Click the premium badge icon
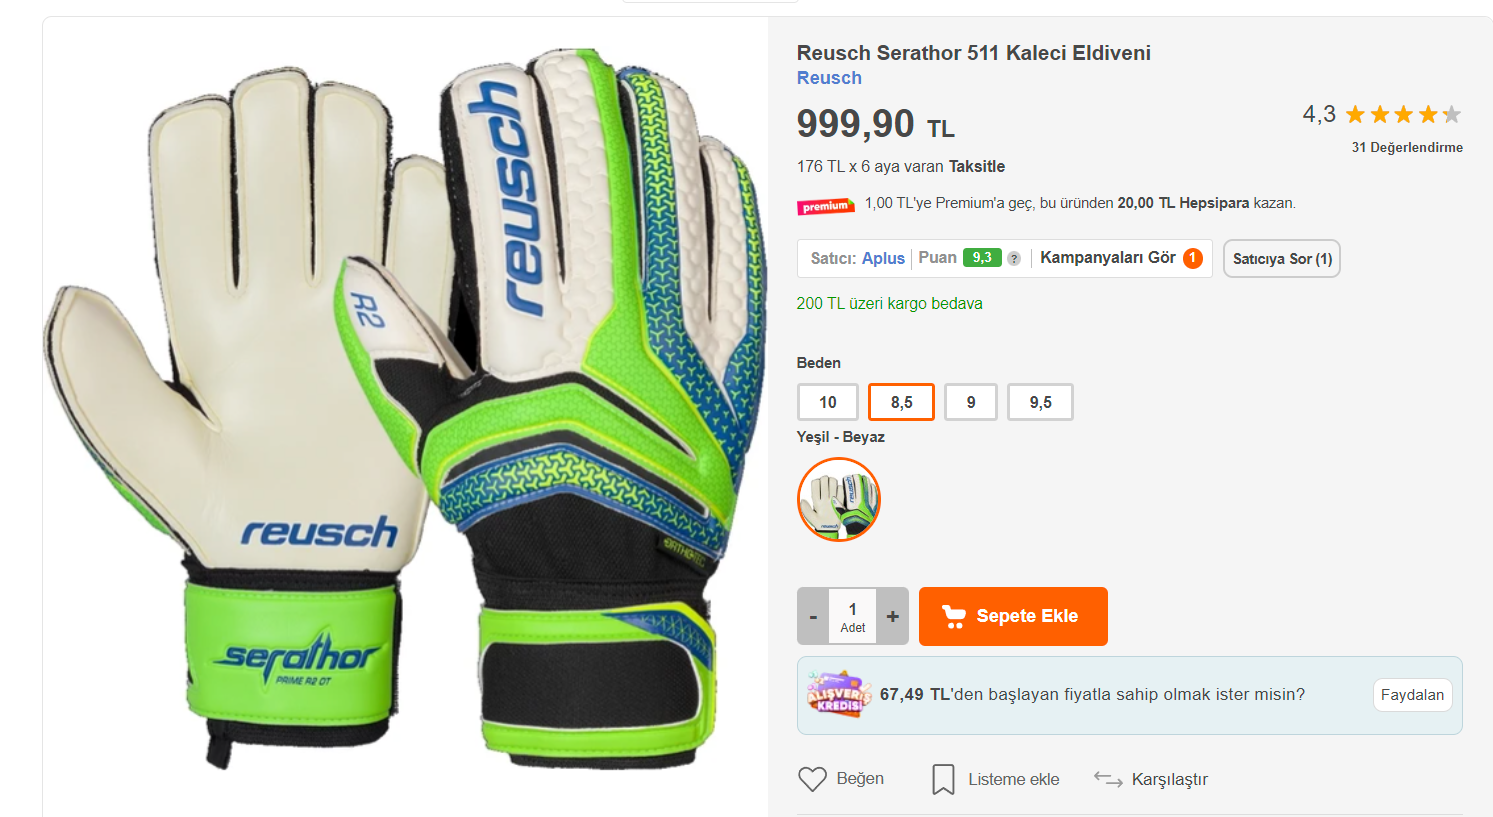 point(826,206)
